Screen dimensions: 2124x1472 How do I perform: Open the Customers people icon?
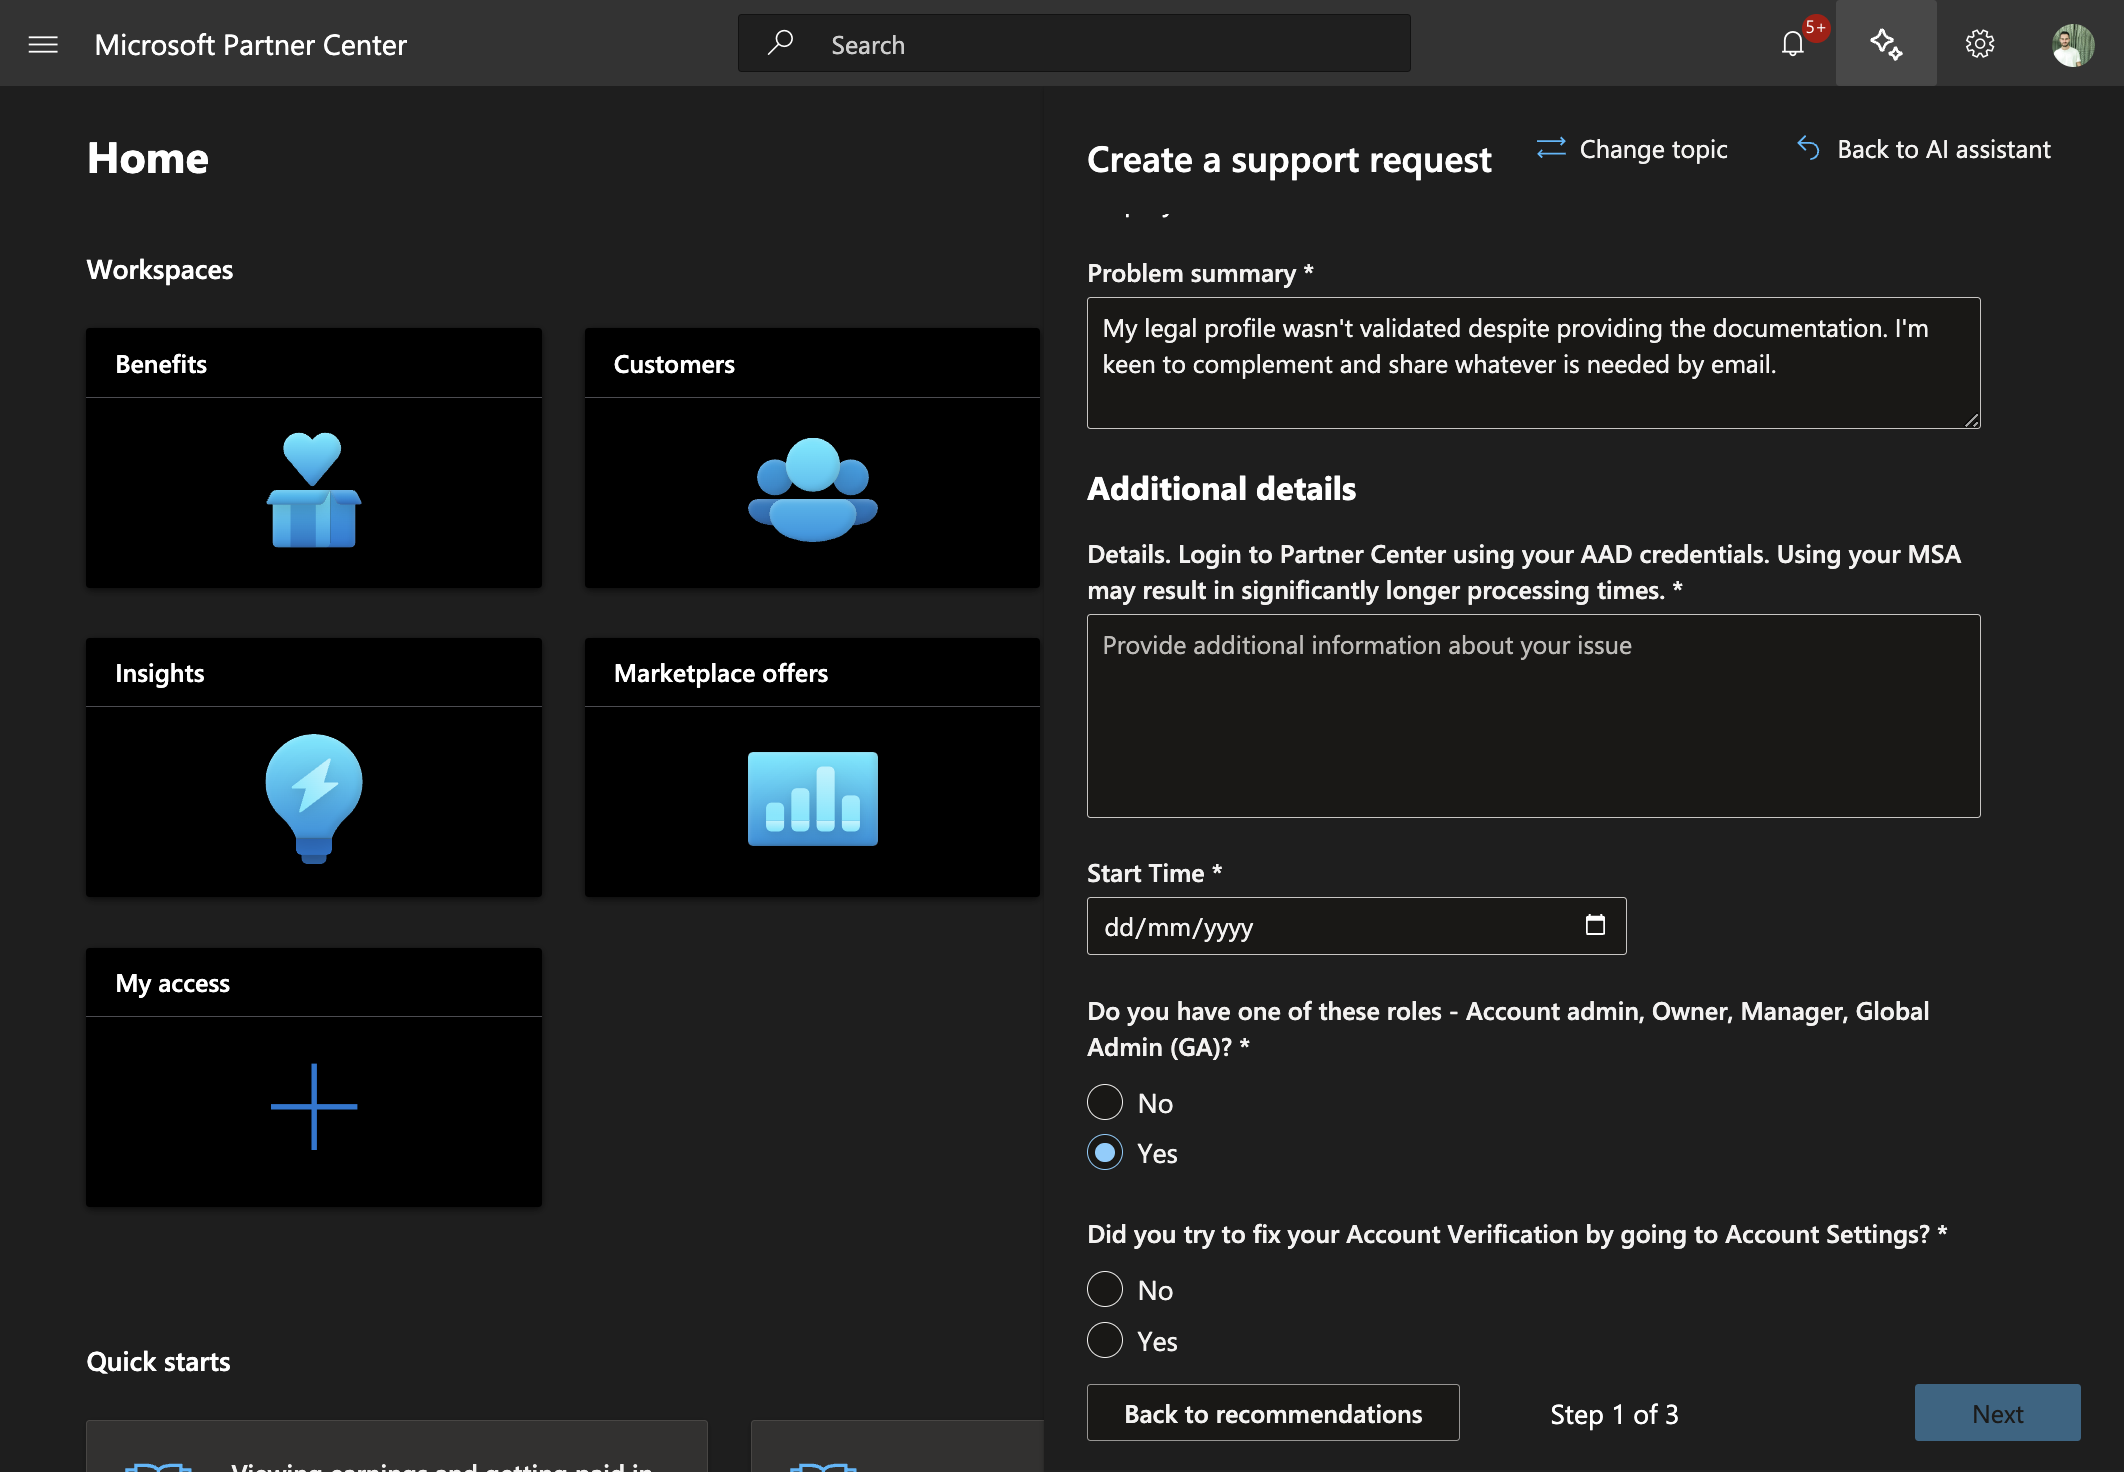tap(812, 490)
